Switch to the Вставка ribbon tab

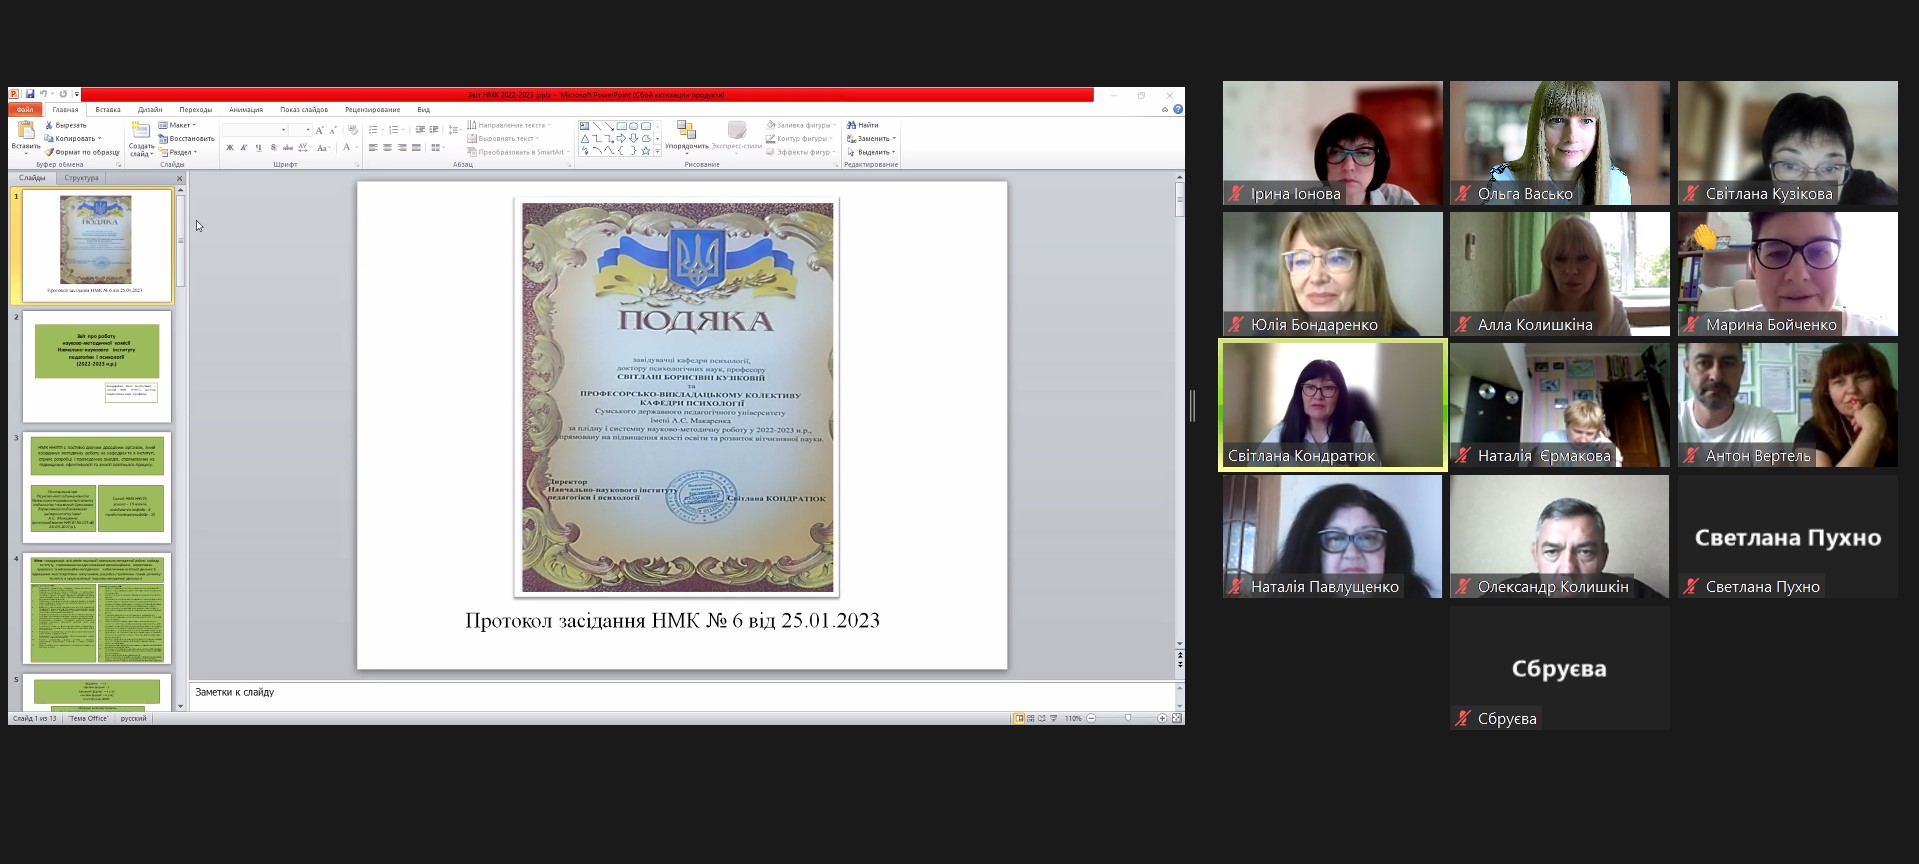tap(108, 109)
